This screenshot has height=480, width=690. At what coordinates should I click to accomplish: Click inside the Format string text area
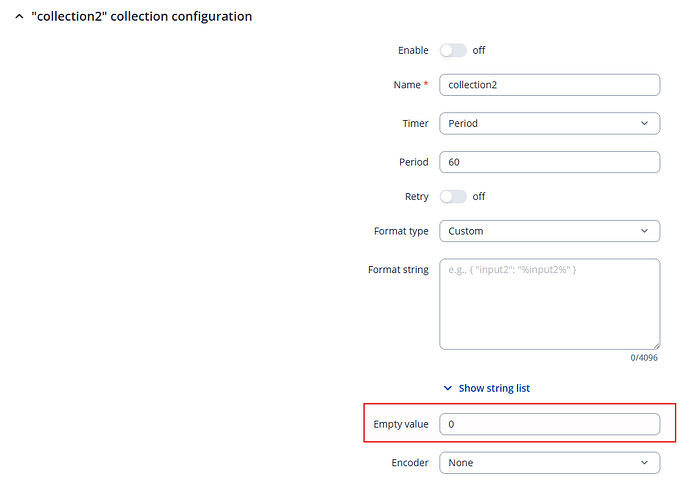pyautogui.click(x=549, y=304)
